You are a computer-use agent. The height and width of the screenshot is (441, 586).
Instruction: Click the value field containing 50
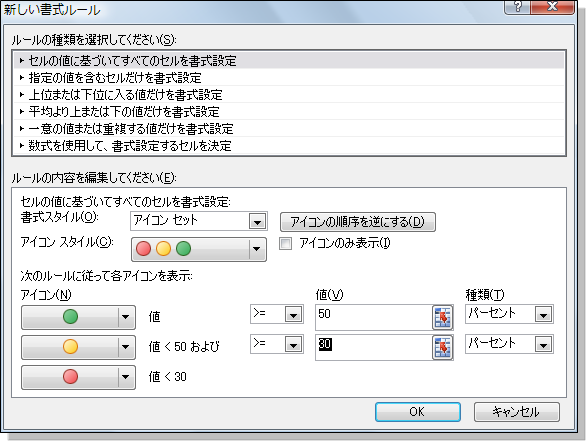374,317
